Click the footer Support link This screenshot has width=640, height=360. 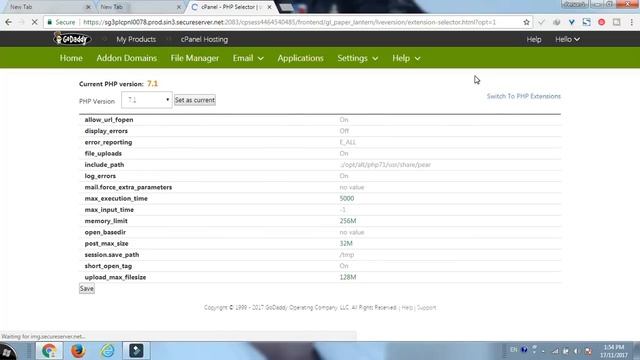point(426,308)
